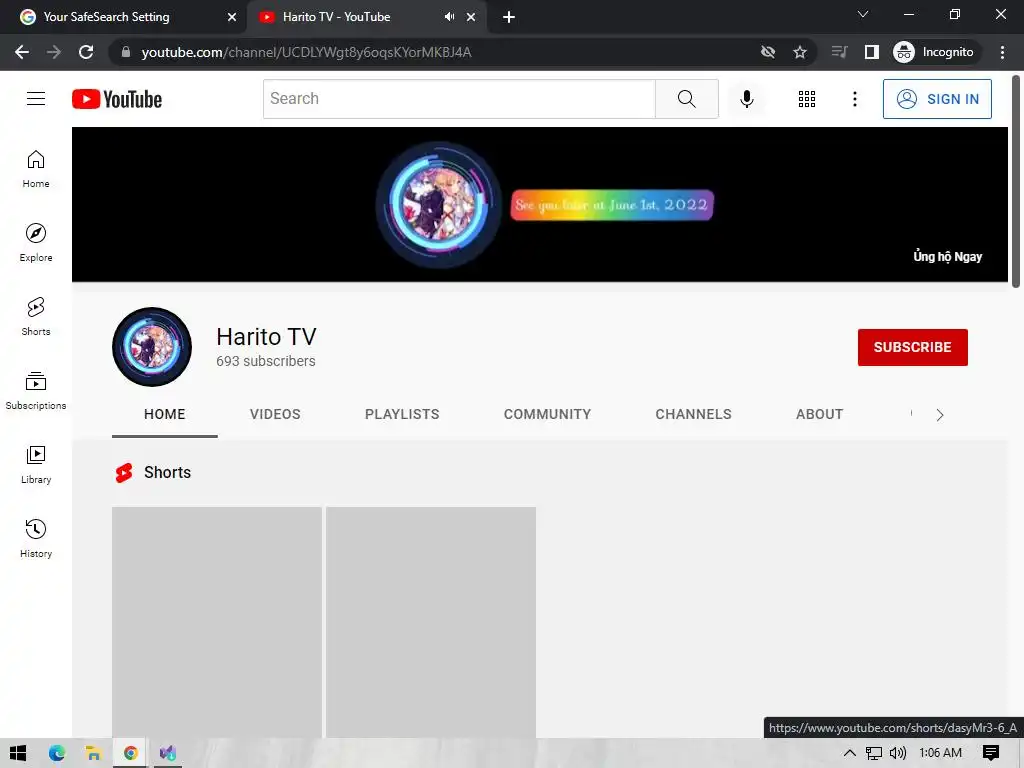
Task: Go to Home in sidebar
Action: point(36,169)
